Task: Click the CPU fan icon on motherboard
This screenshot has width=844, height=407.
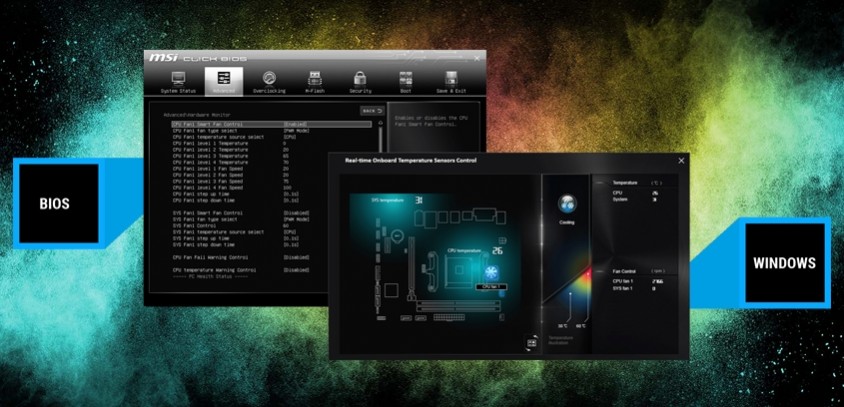Action: [x=491, y=272]
